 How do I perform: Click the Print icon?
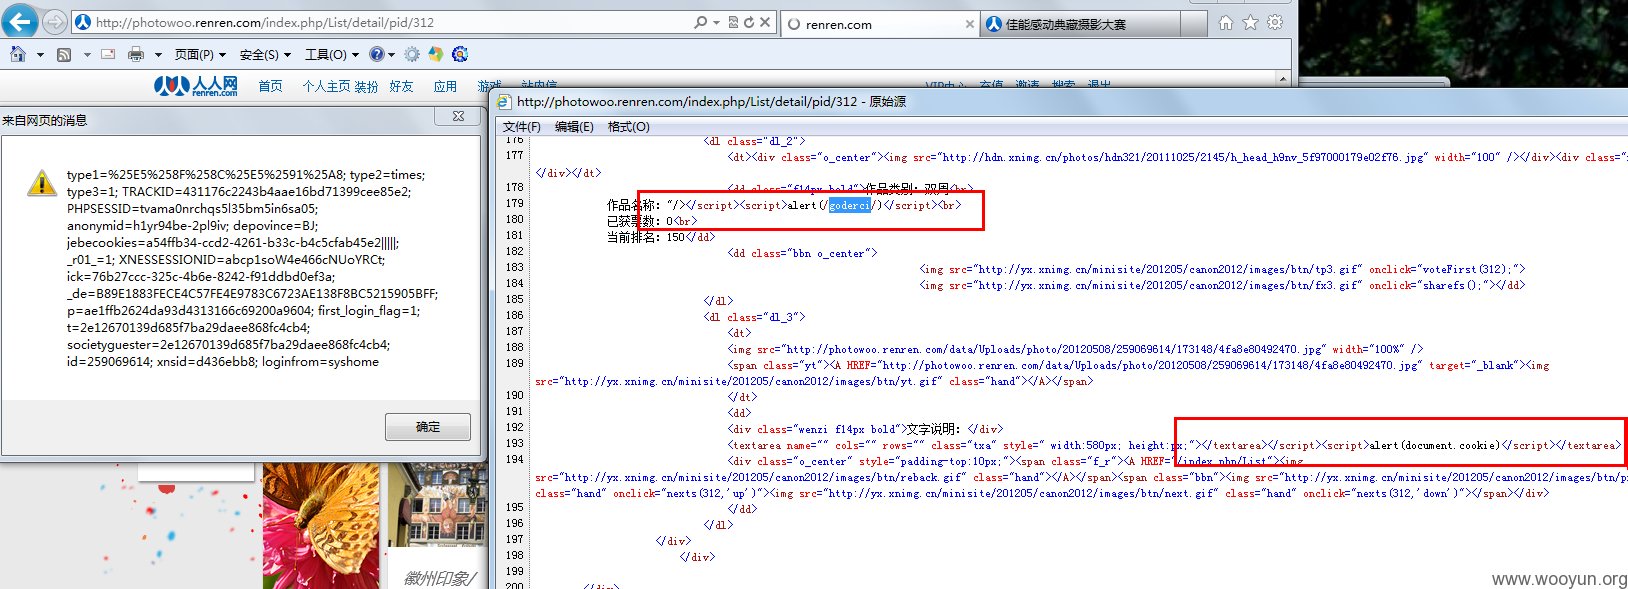(x=136, y=54)
